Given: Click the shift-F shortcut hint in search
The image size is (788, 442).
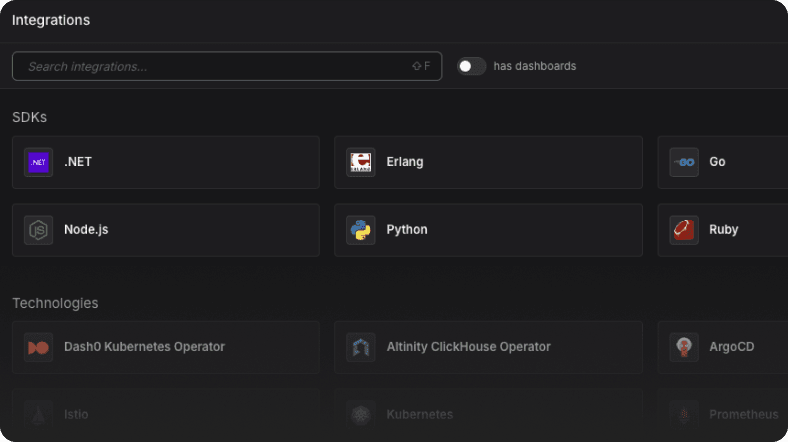Looking at the screenshot, I should pos(421,66).
